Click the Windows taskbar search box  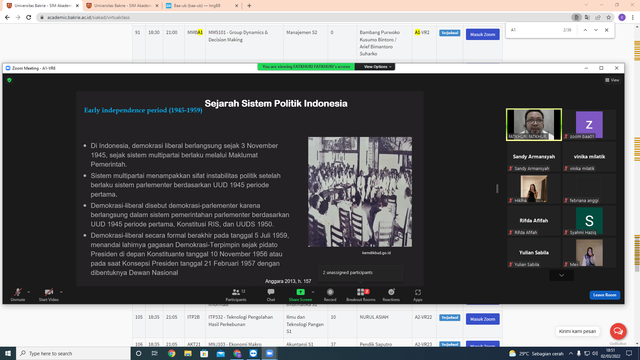pyautogui.click(x=73, y=353)
